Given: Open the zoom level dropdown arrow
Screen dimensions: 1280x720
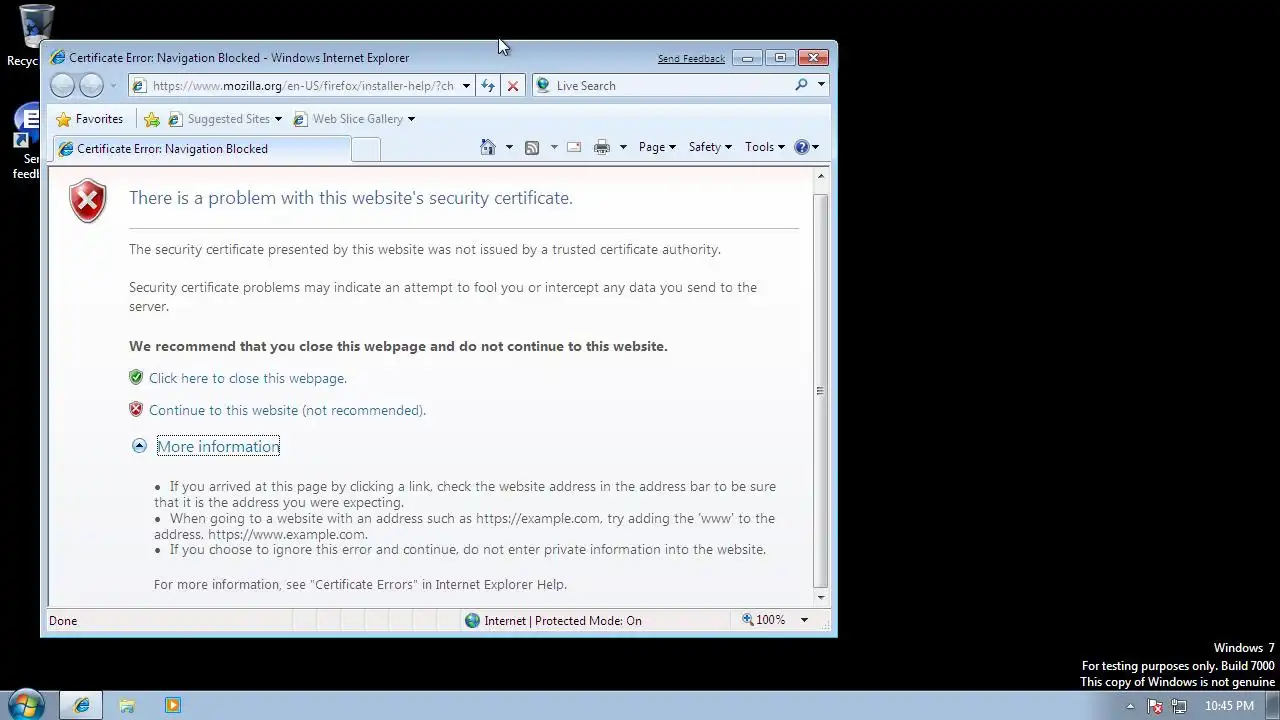Looking at the screenshot, I should [x=804, y=620].
